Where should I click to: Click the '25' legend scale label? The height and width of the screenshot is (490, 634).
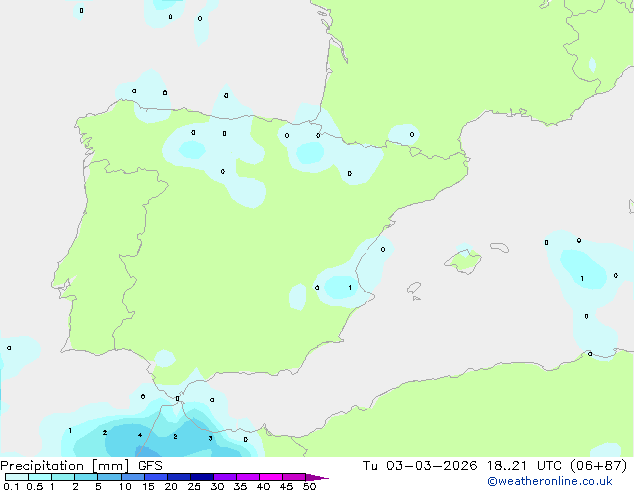point(194,486)
